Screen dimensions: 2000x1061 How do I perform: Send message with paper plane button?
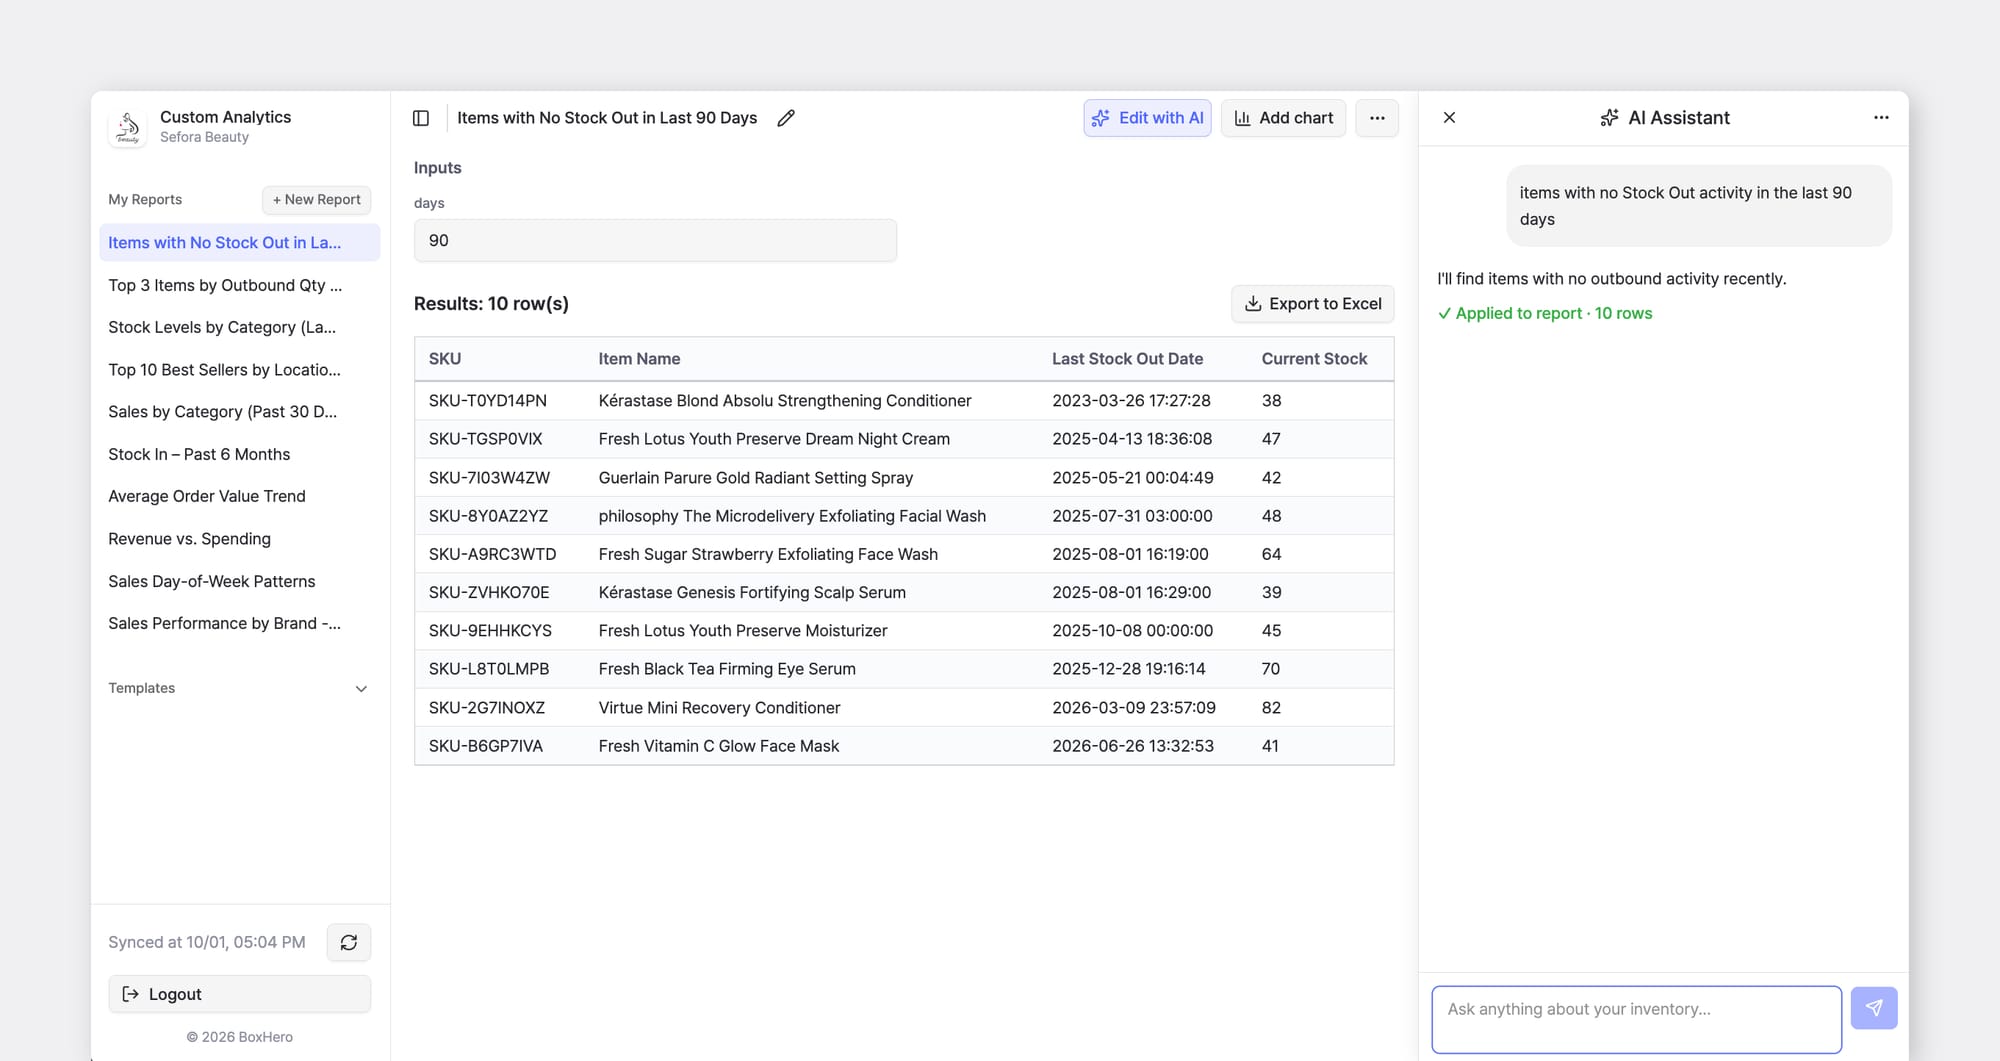coord(1873,1008)
